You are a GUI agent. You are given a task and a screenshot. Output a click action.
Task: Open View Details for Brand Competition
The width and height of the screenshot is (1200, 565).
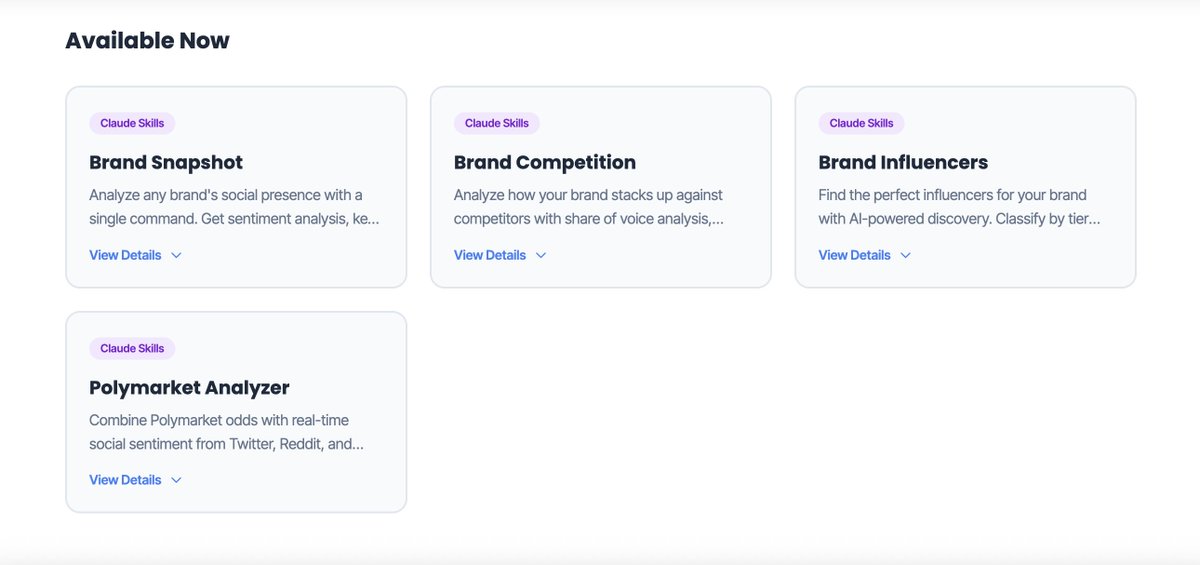[x=490, y=255]
